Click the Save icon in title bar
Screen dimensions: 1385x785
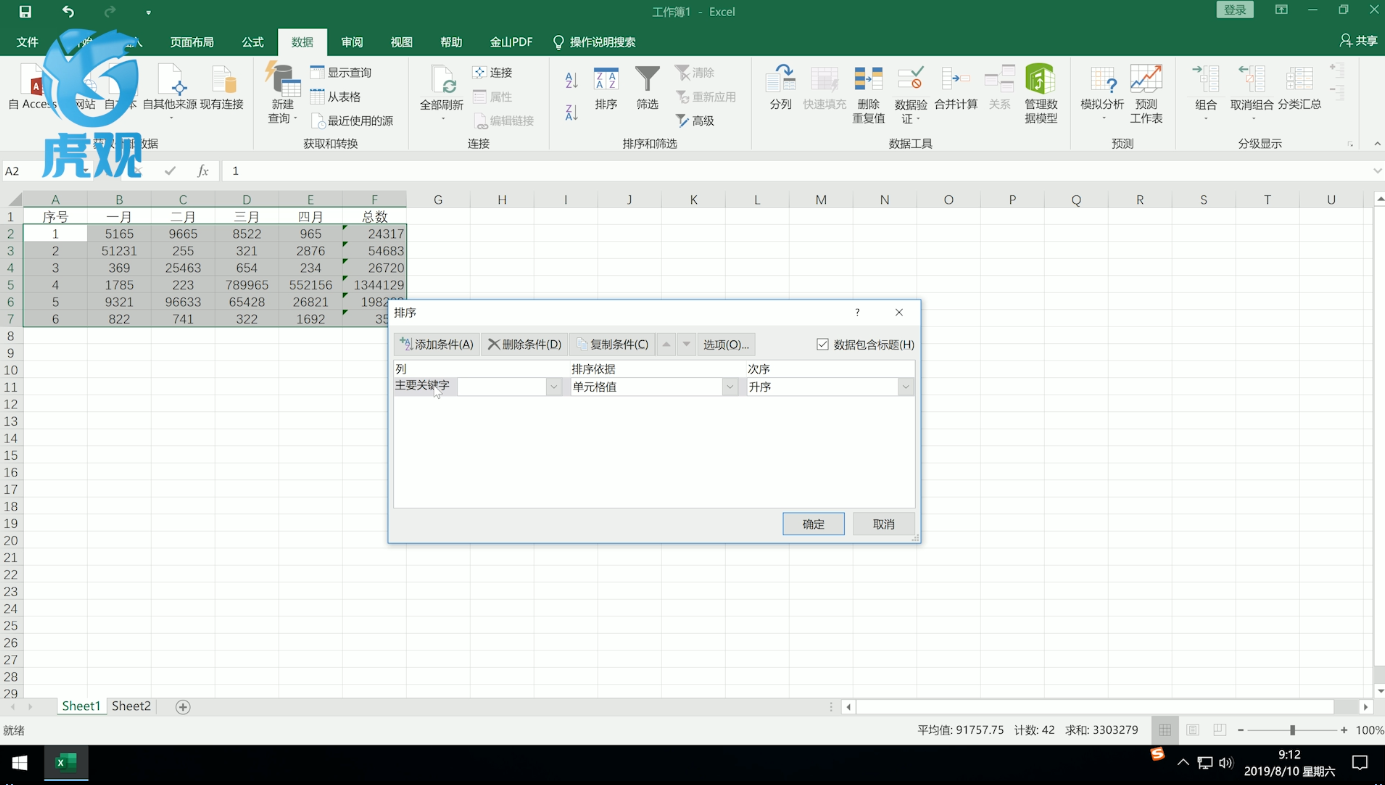25,12
